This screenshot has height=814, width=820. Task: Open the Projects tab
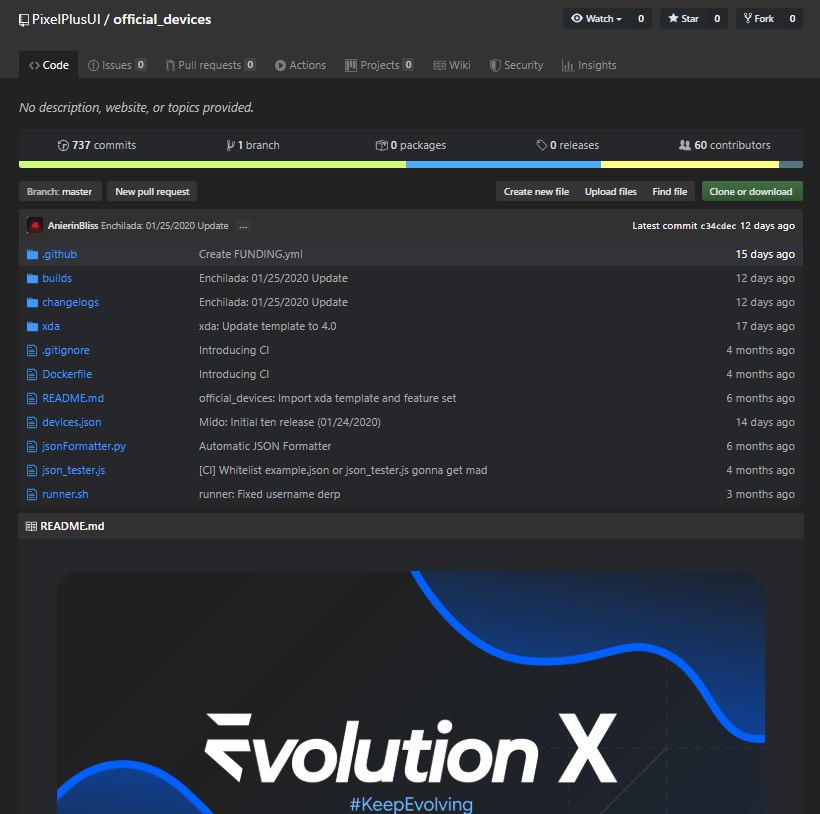(x=379, y=65)
